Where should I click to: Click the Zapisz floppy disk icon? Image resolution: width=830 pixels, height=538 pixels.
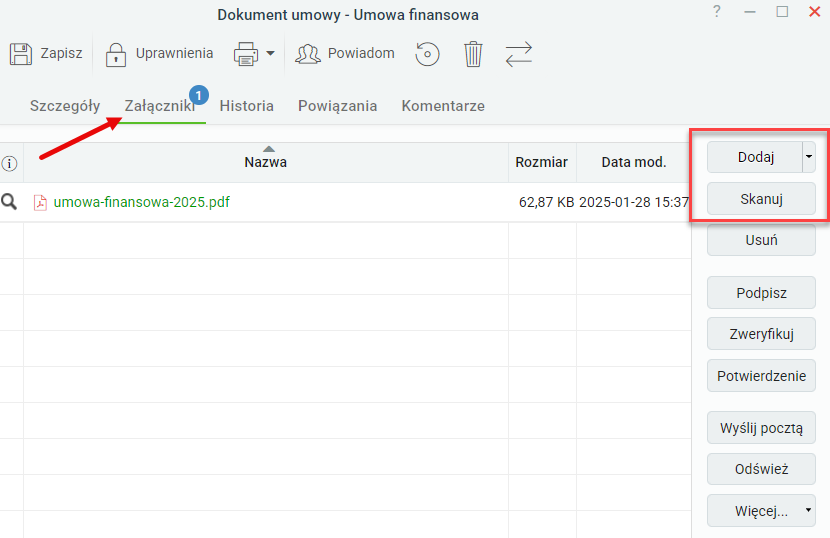coord(21,54)
